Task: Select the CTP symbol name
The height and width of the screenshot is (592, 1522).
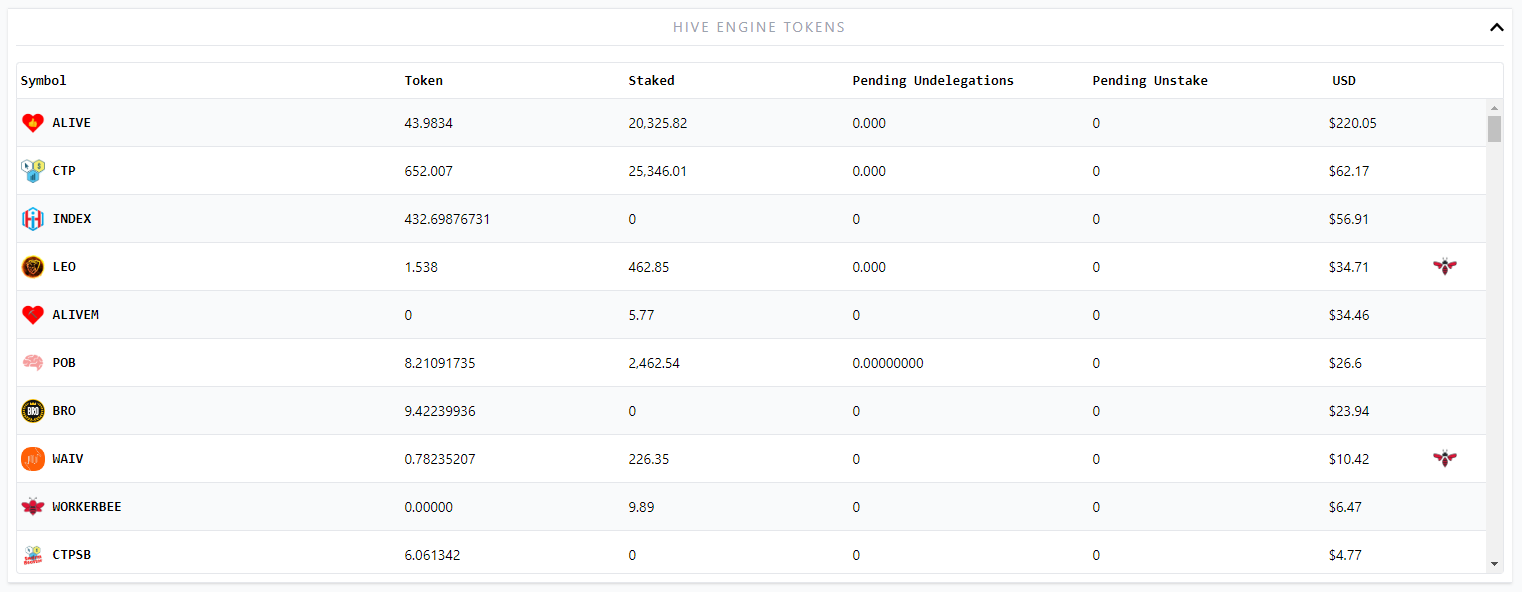Action: [x=64, y=171]
